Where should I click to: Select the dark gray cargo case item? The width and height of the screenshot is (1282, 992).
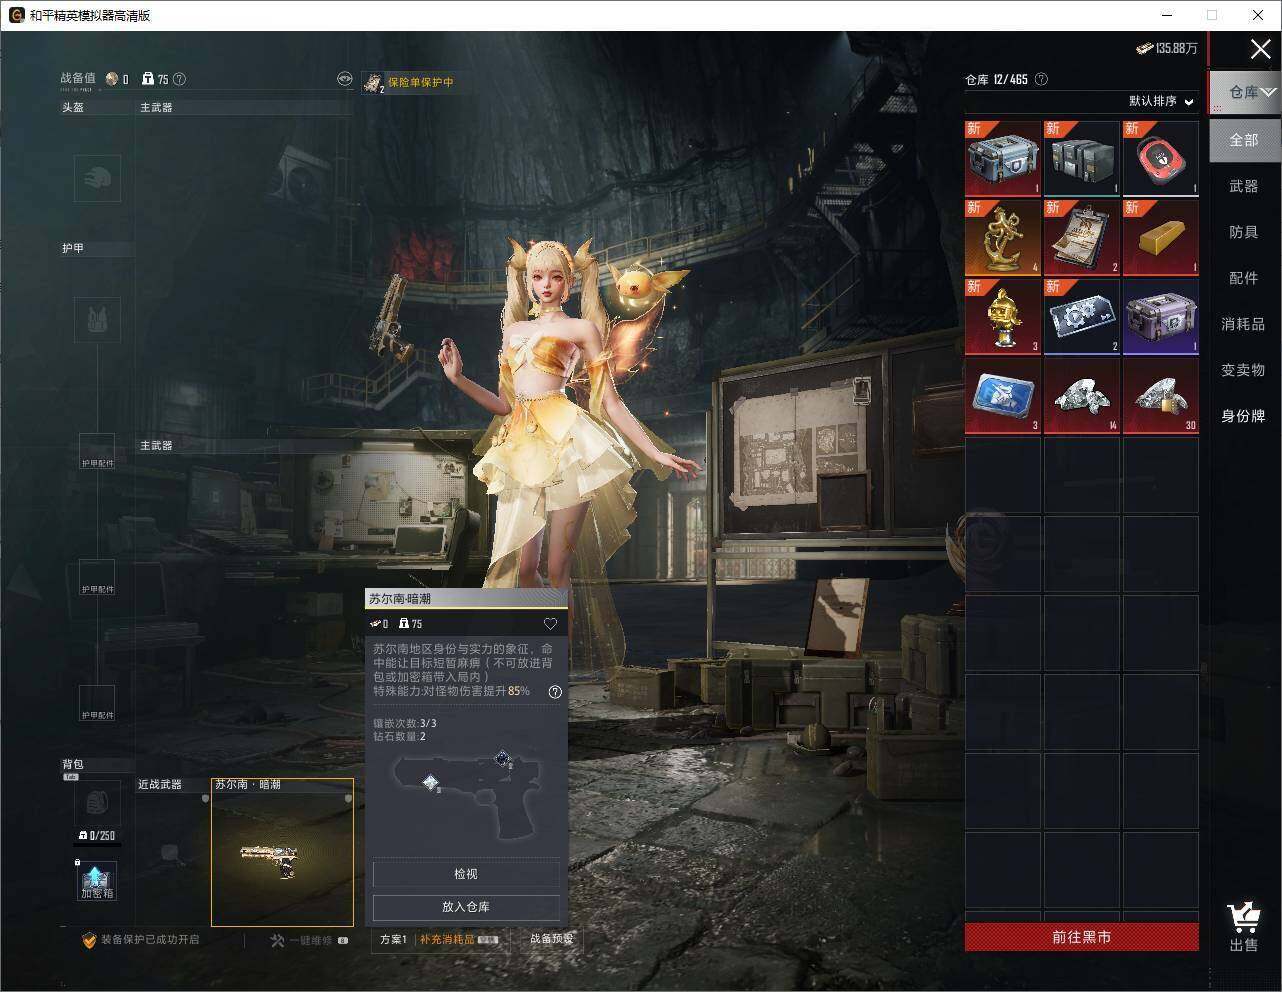[x=1082, y=158]
